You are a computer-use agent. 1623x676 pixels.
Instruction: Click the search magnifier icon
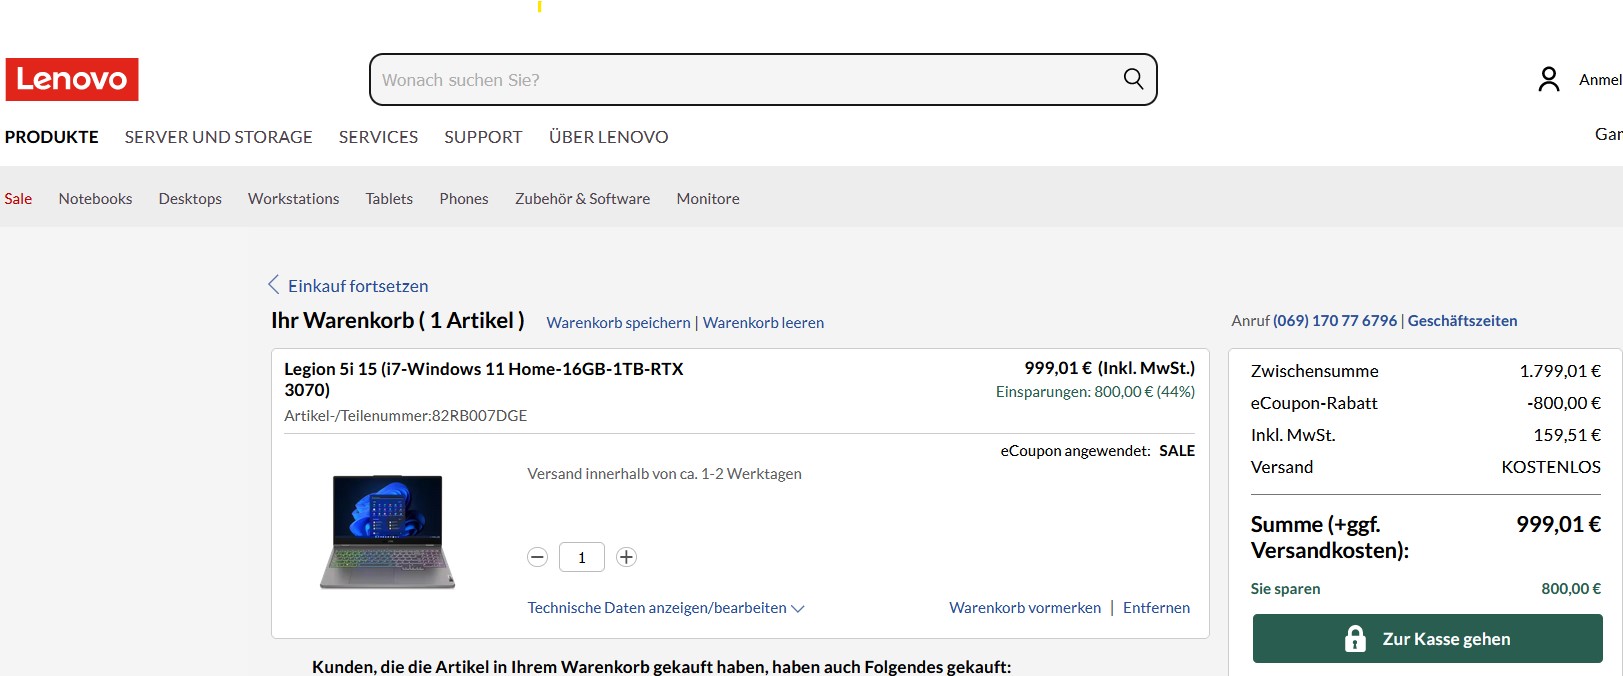(x=1133, y=79)
